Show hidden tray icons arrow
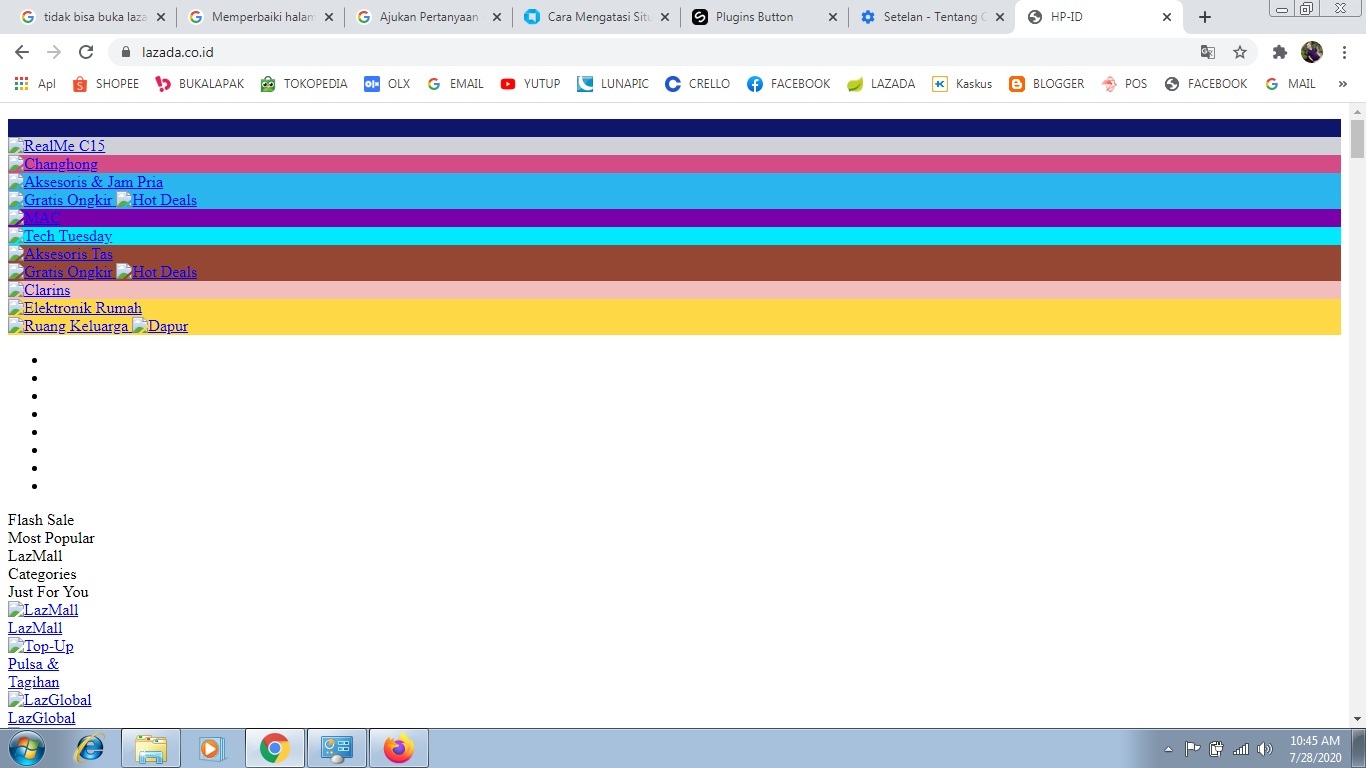Image resolution: width=1366 pixels, height=768 pixels. [x=1168, y=748]
